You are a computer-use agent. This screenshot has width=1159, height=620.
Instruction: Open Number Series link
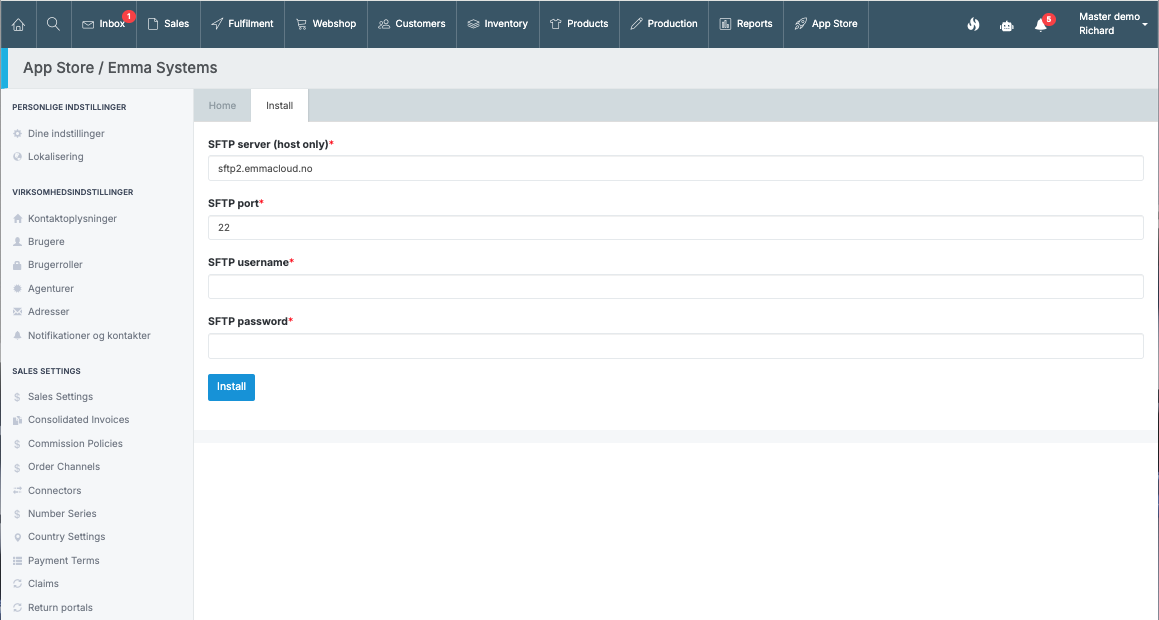[62, 514]
